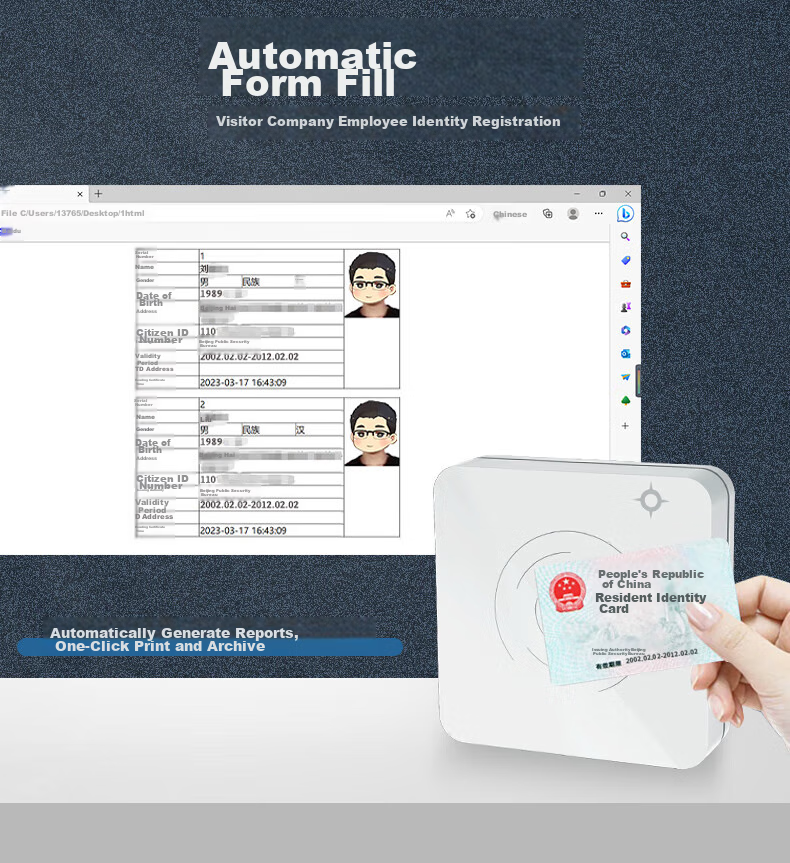Click the portrait photo in record 2

click(x=372, y=433)
